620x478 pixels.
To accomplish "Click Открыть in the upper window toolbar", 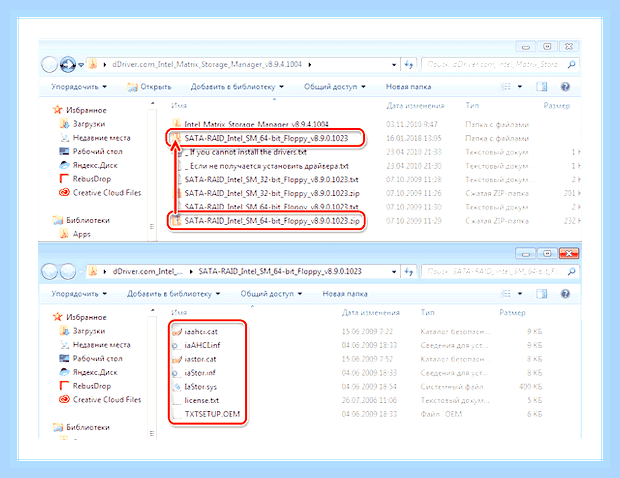I will (x=149, y=87).
